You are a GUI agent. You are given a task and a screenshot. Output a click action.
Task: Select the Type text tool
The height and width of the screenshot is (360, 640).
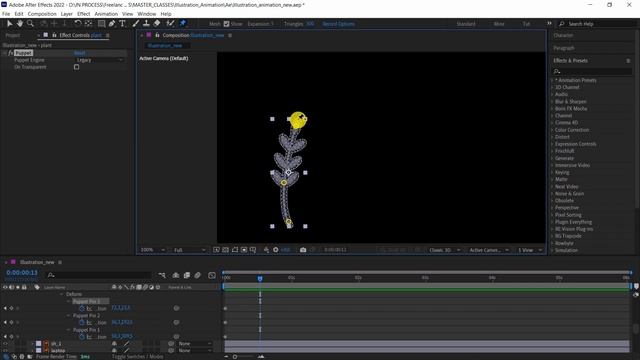(x=122, y=24)
